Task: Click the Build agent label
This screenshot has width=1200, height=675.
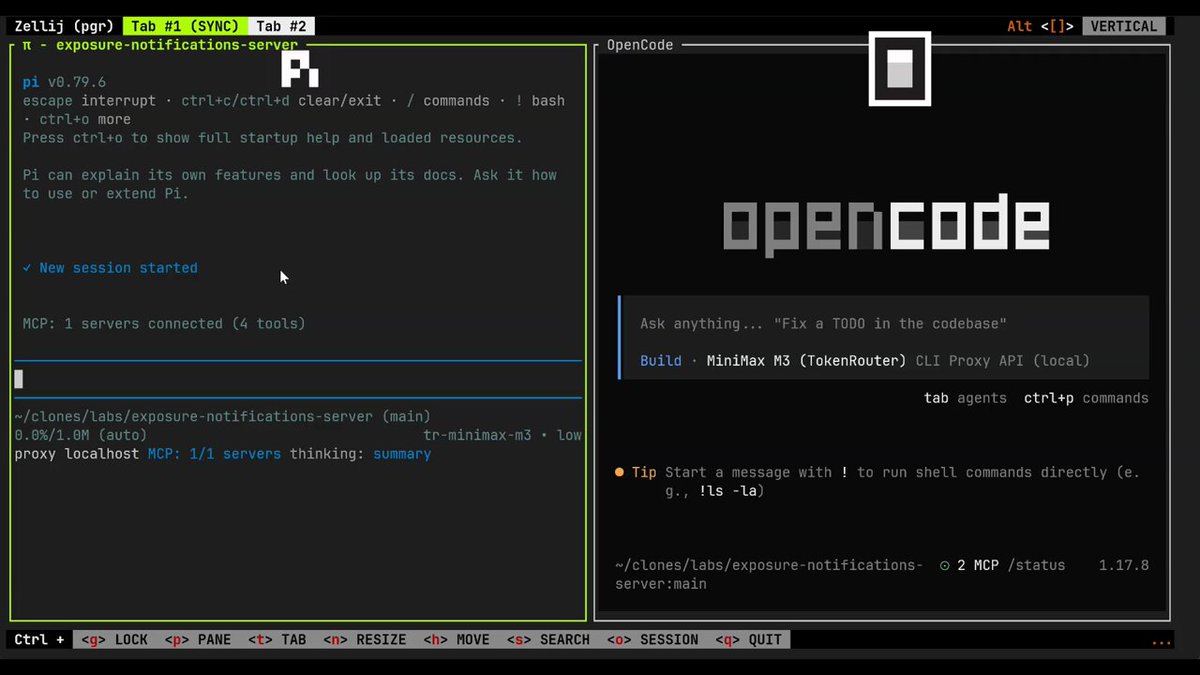Action: tap(661, 361)
